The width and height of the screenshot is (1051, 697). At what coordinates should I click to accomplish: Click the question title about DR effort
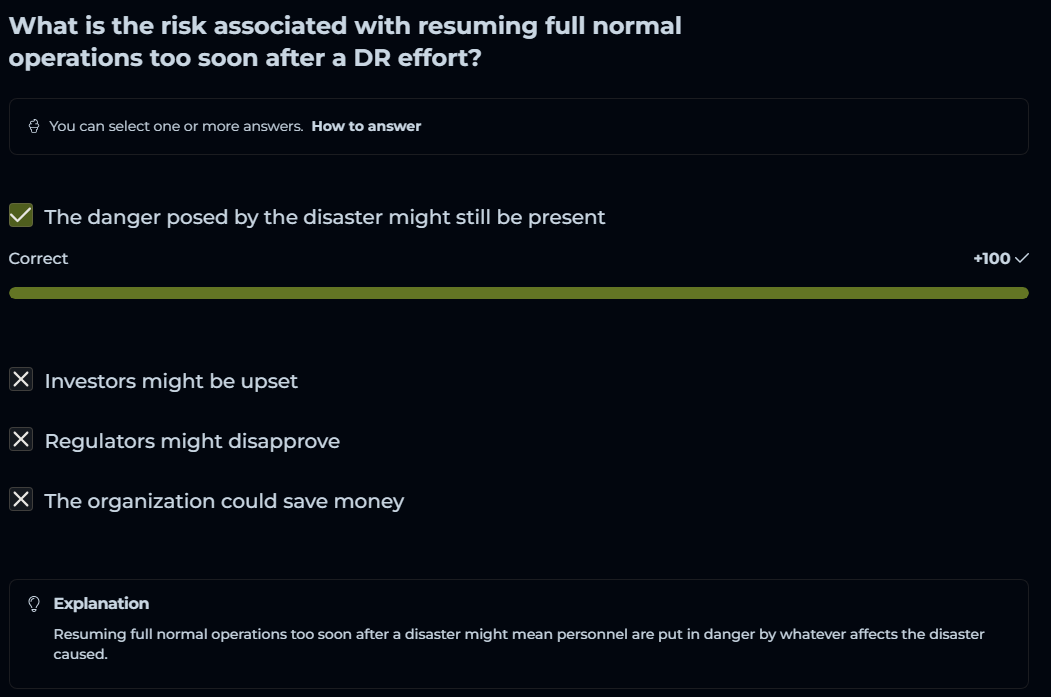click(x=345, y=42)
